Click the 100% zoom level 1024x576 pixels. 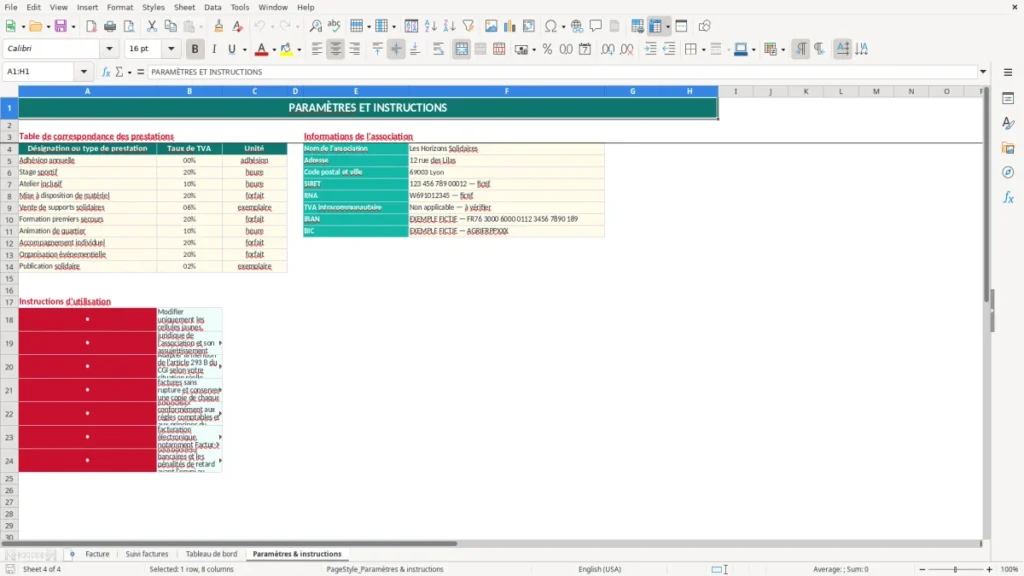[x=1010, y=569]
